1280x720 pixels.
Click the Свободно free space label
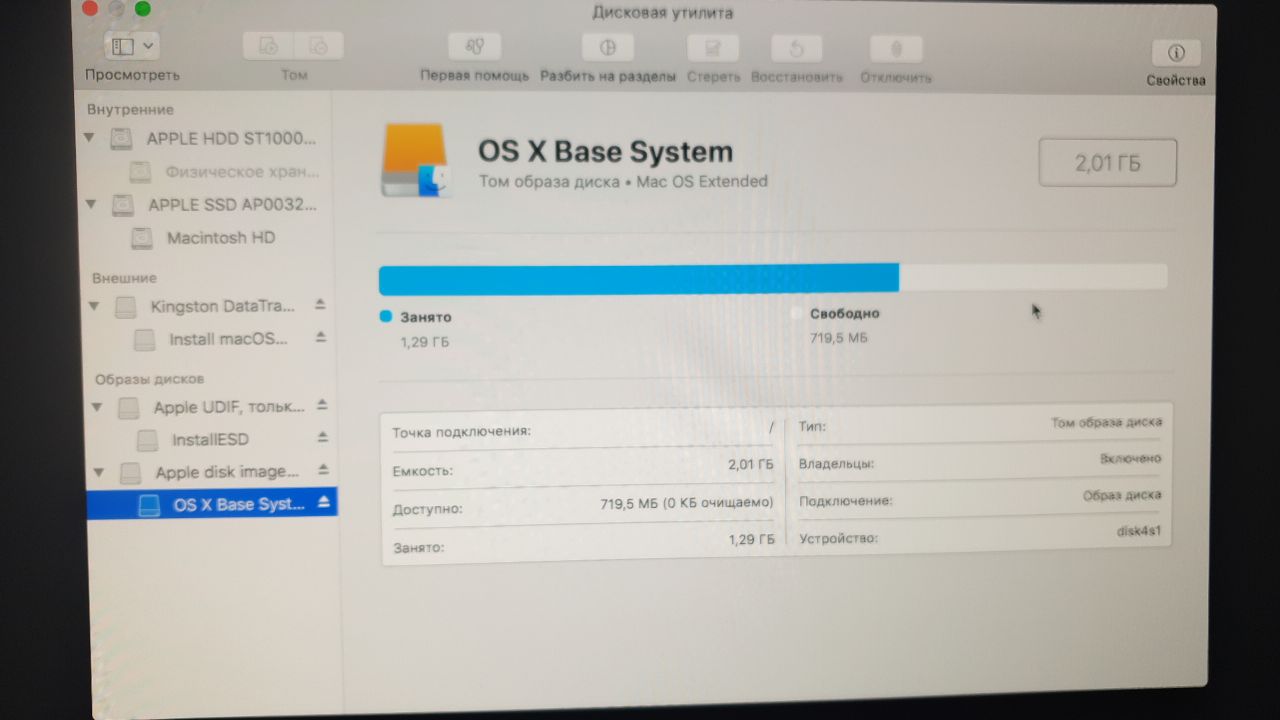pyautogui.click(x=845, y=313)
